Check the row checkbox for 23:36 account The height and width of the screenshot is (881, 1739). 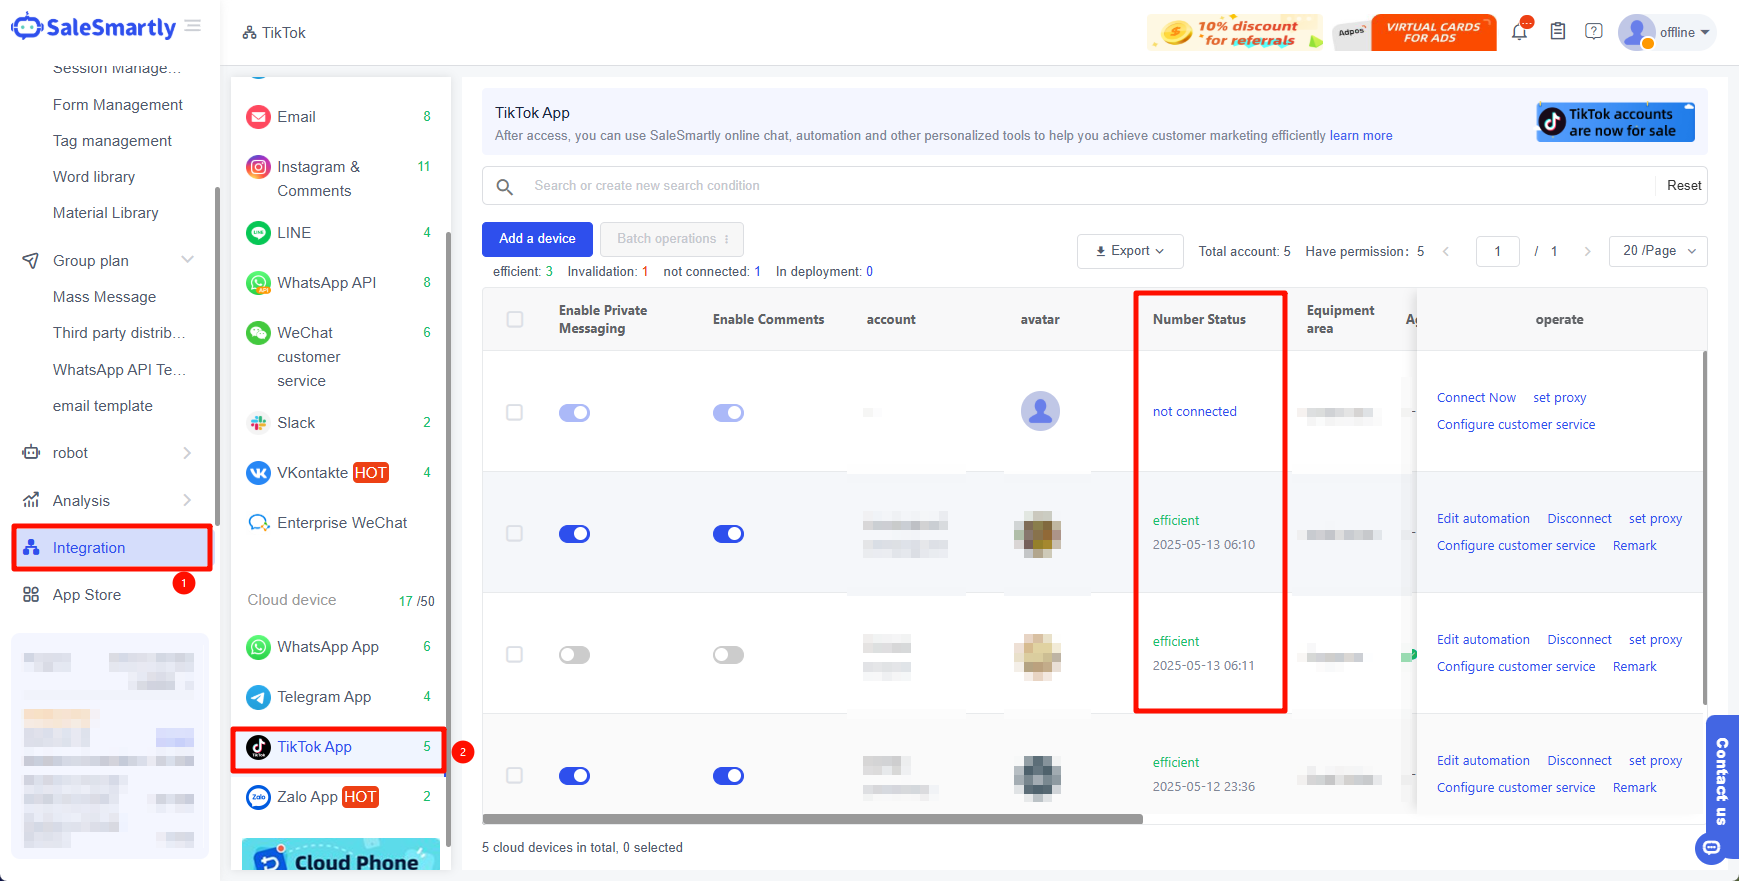tap(515, 775)
